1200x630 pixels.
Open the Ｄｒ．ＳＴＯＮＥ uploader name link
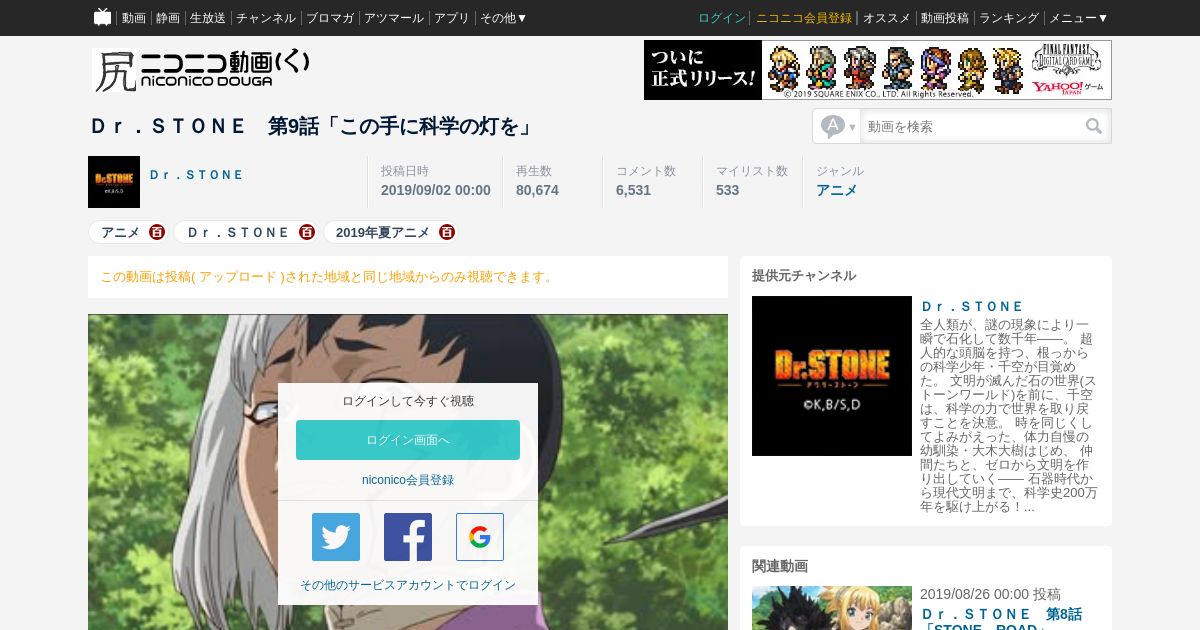[197, 175]
